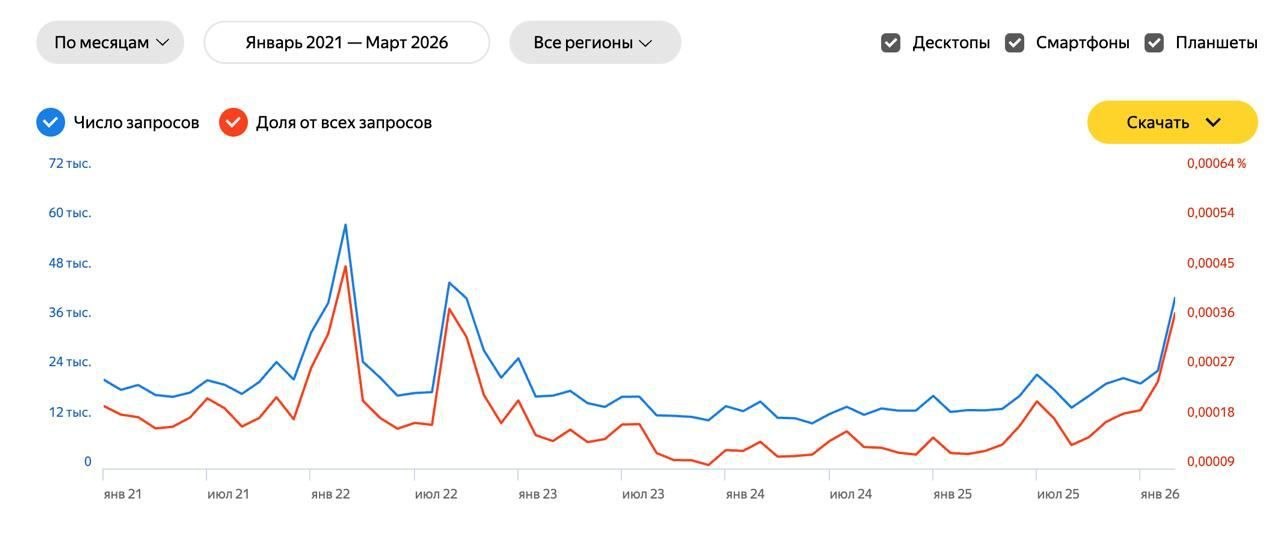
Task: Click the янв 26 x-axis label
Action: (x=1160, y=494)
